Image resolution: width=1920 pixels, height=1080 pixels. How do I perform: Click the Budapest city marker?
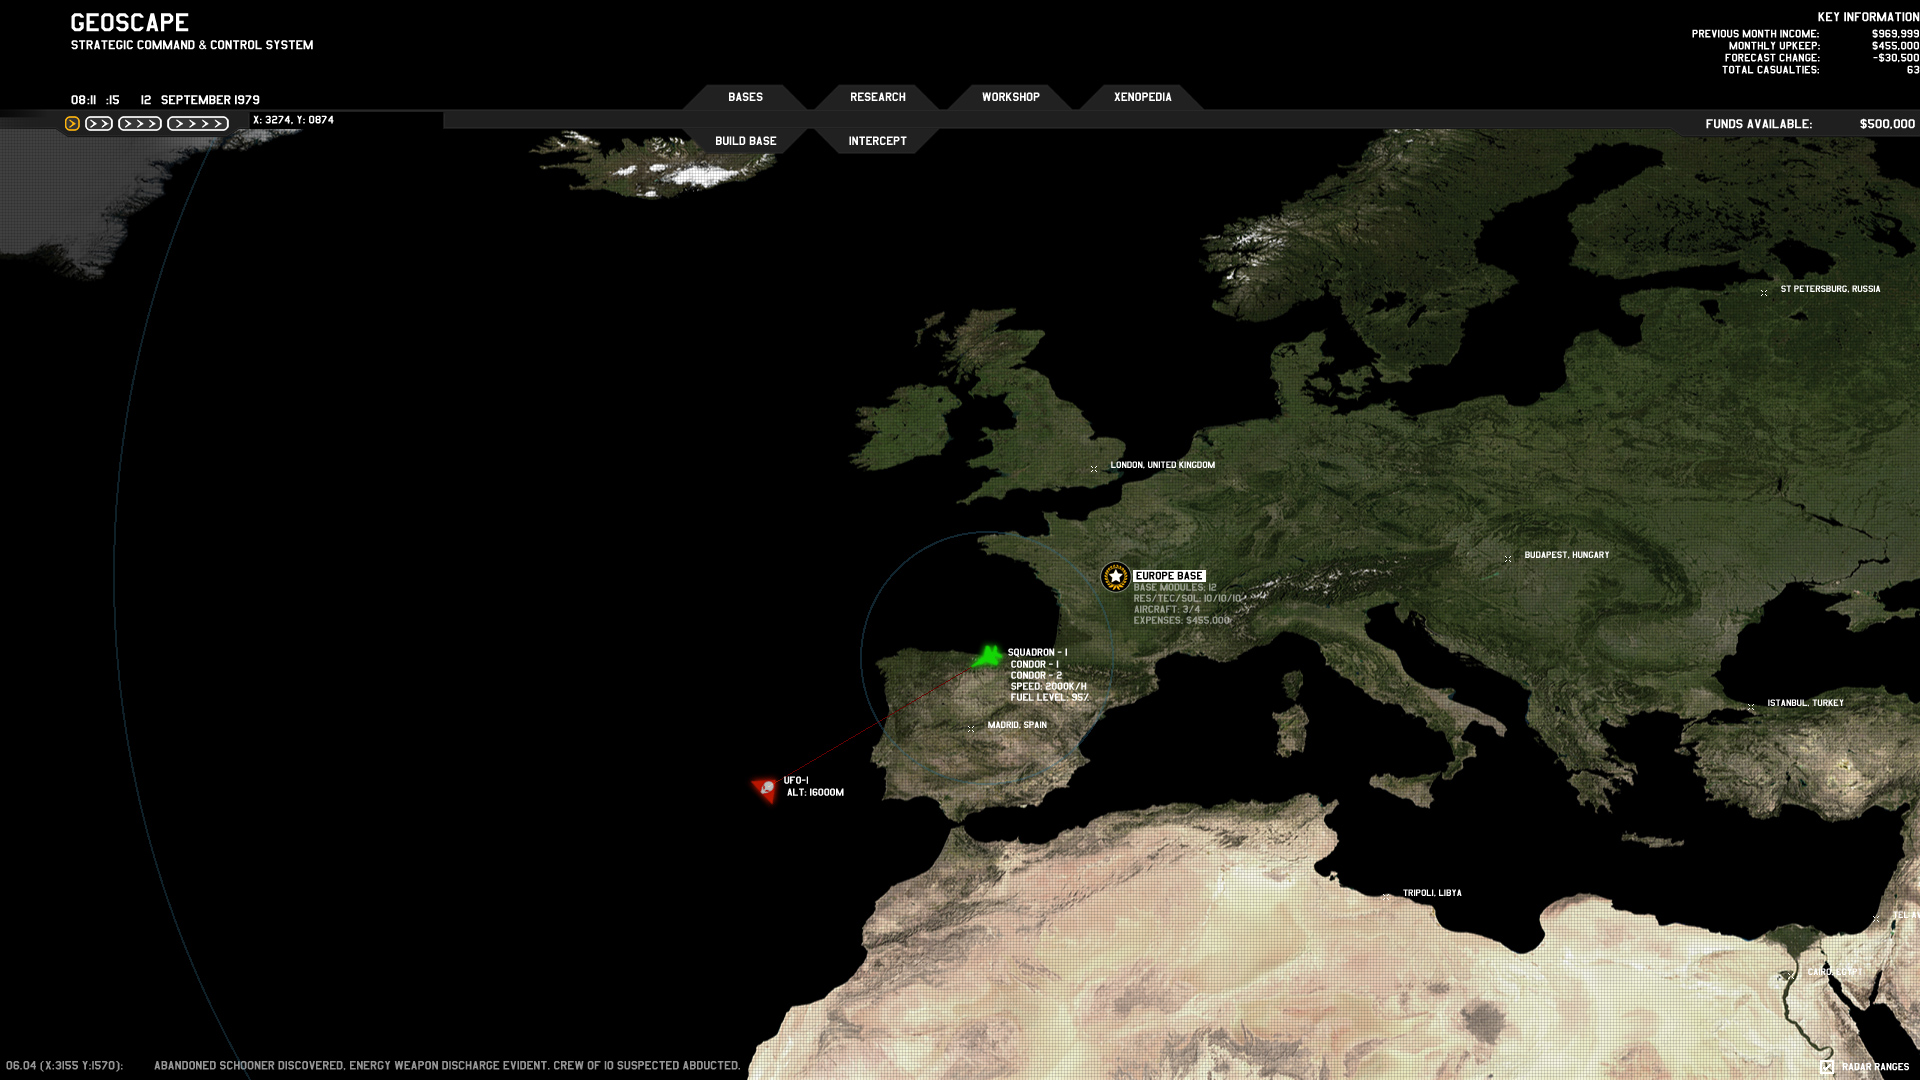(1508, 558)
